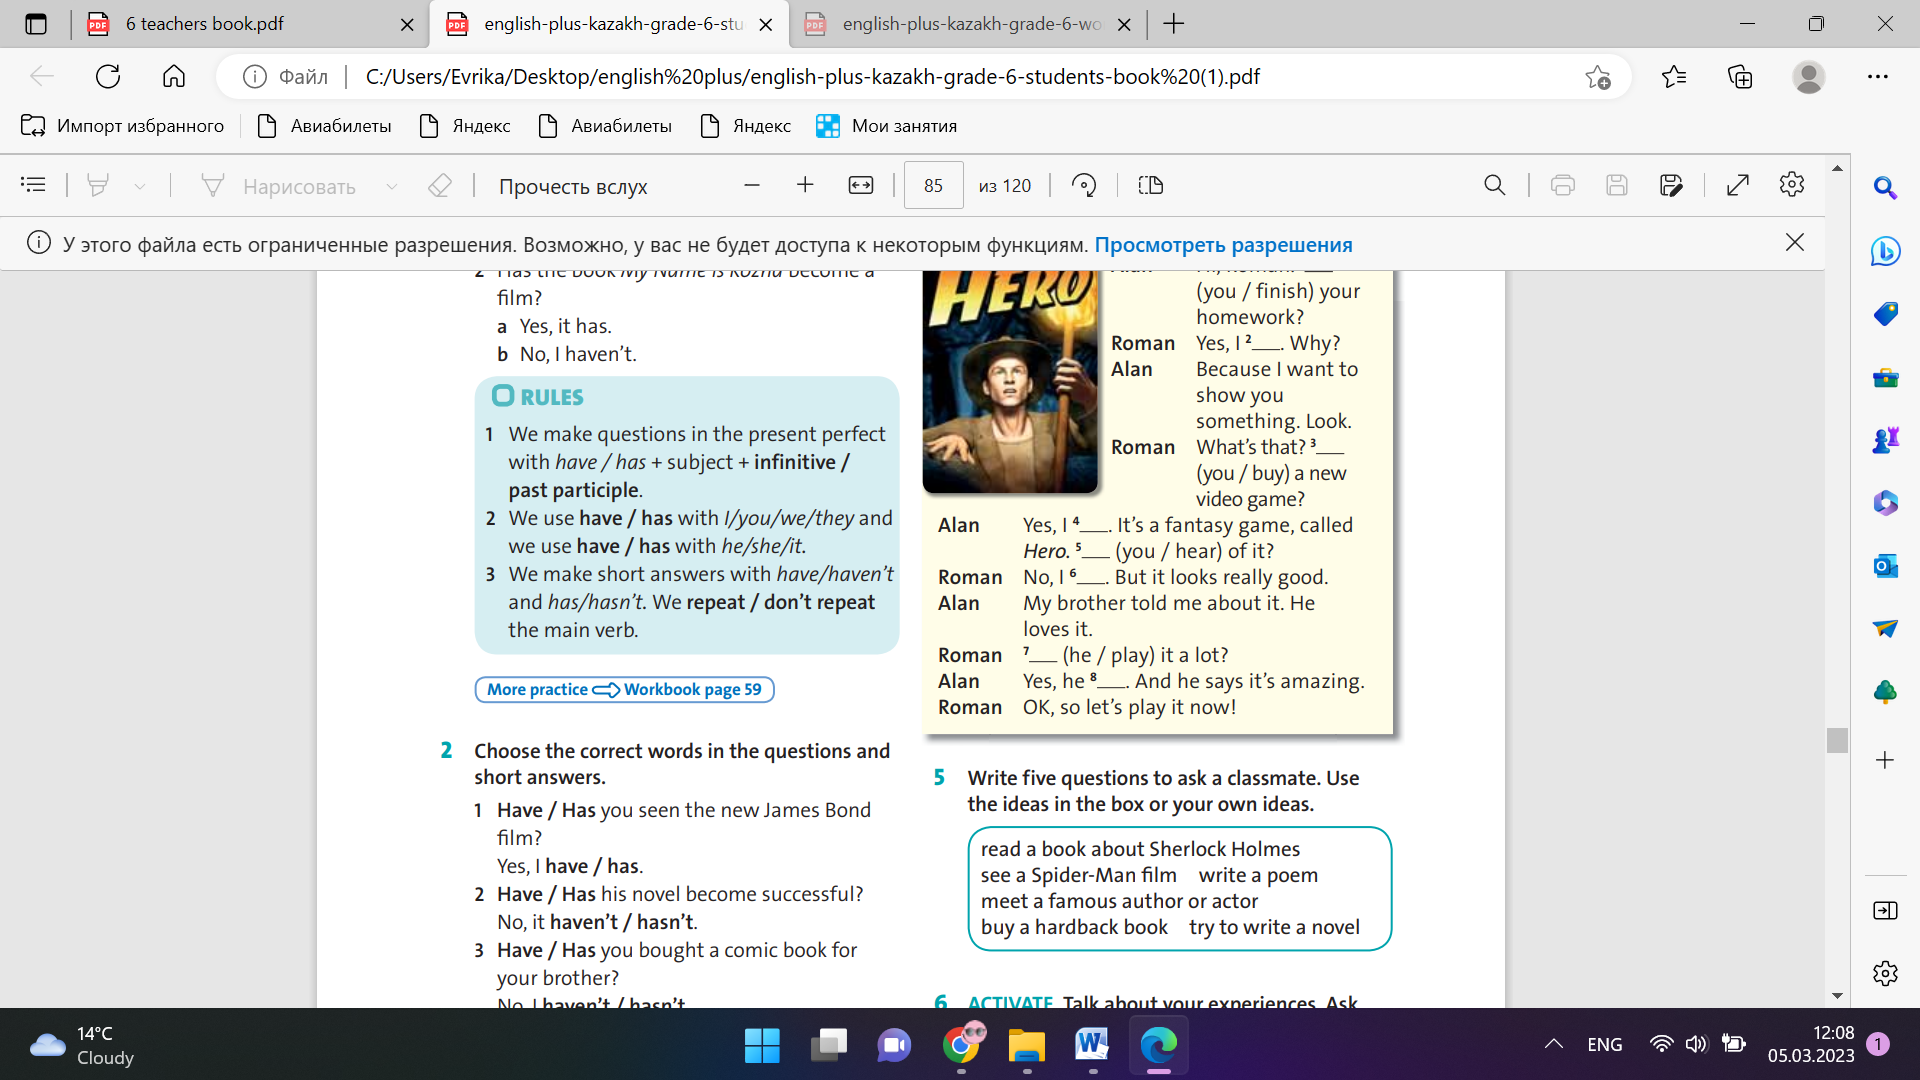Open the PDF search magnifier
Viewport: 1920px width, 1080px height.
point(1494,185)
